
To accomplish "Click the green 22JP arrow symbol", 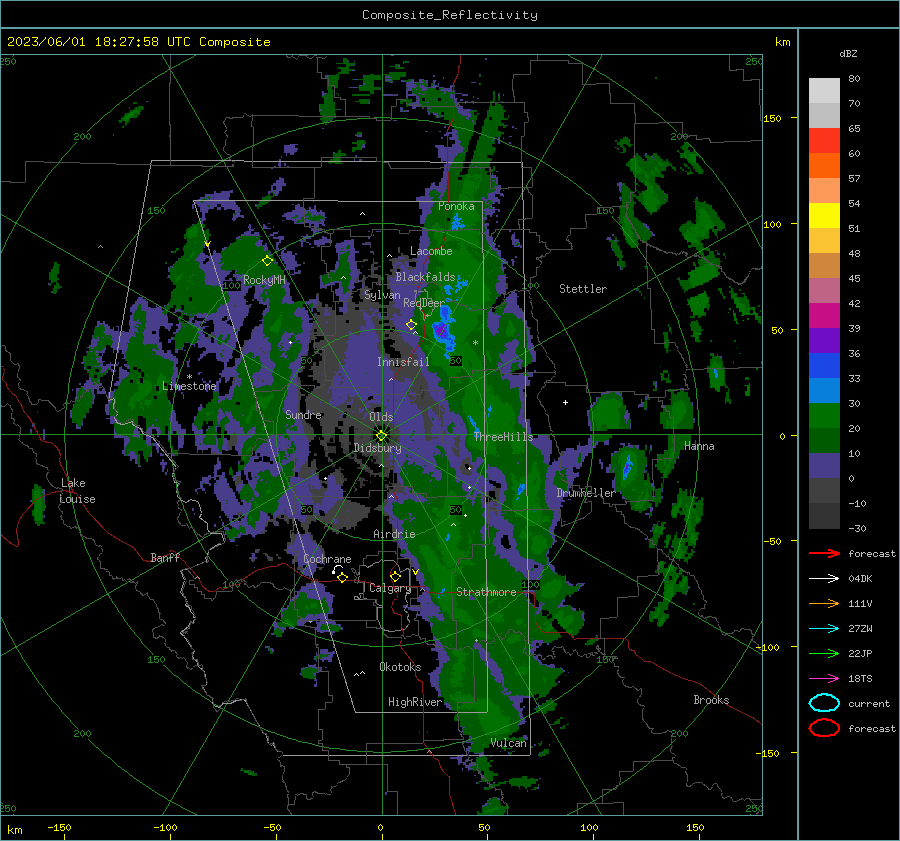I will click(824, 653).
